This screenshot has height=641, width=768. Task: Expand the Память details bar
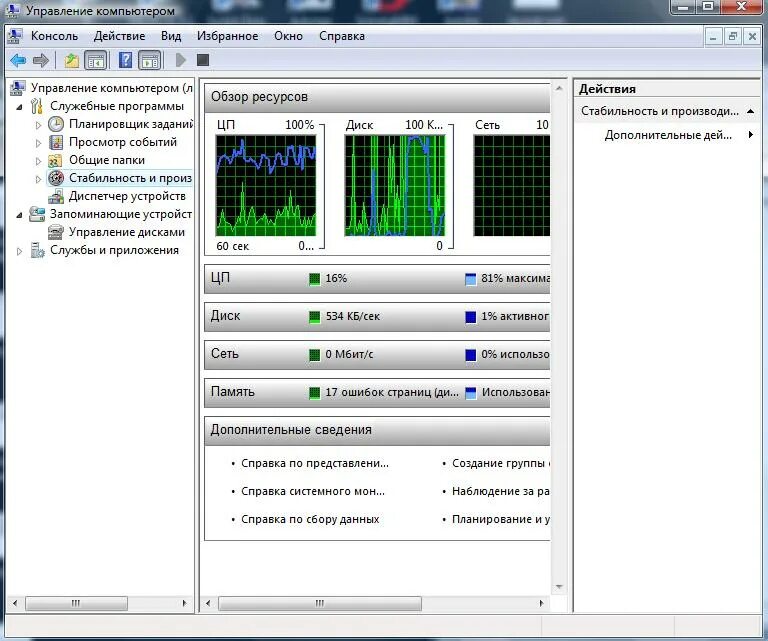point(377,392)
